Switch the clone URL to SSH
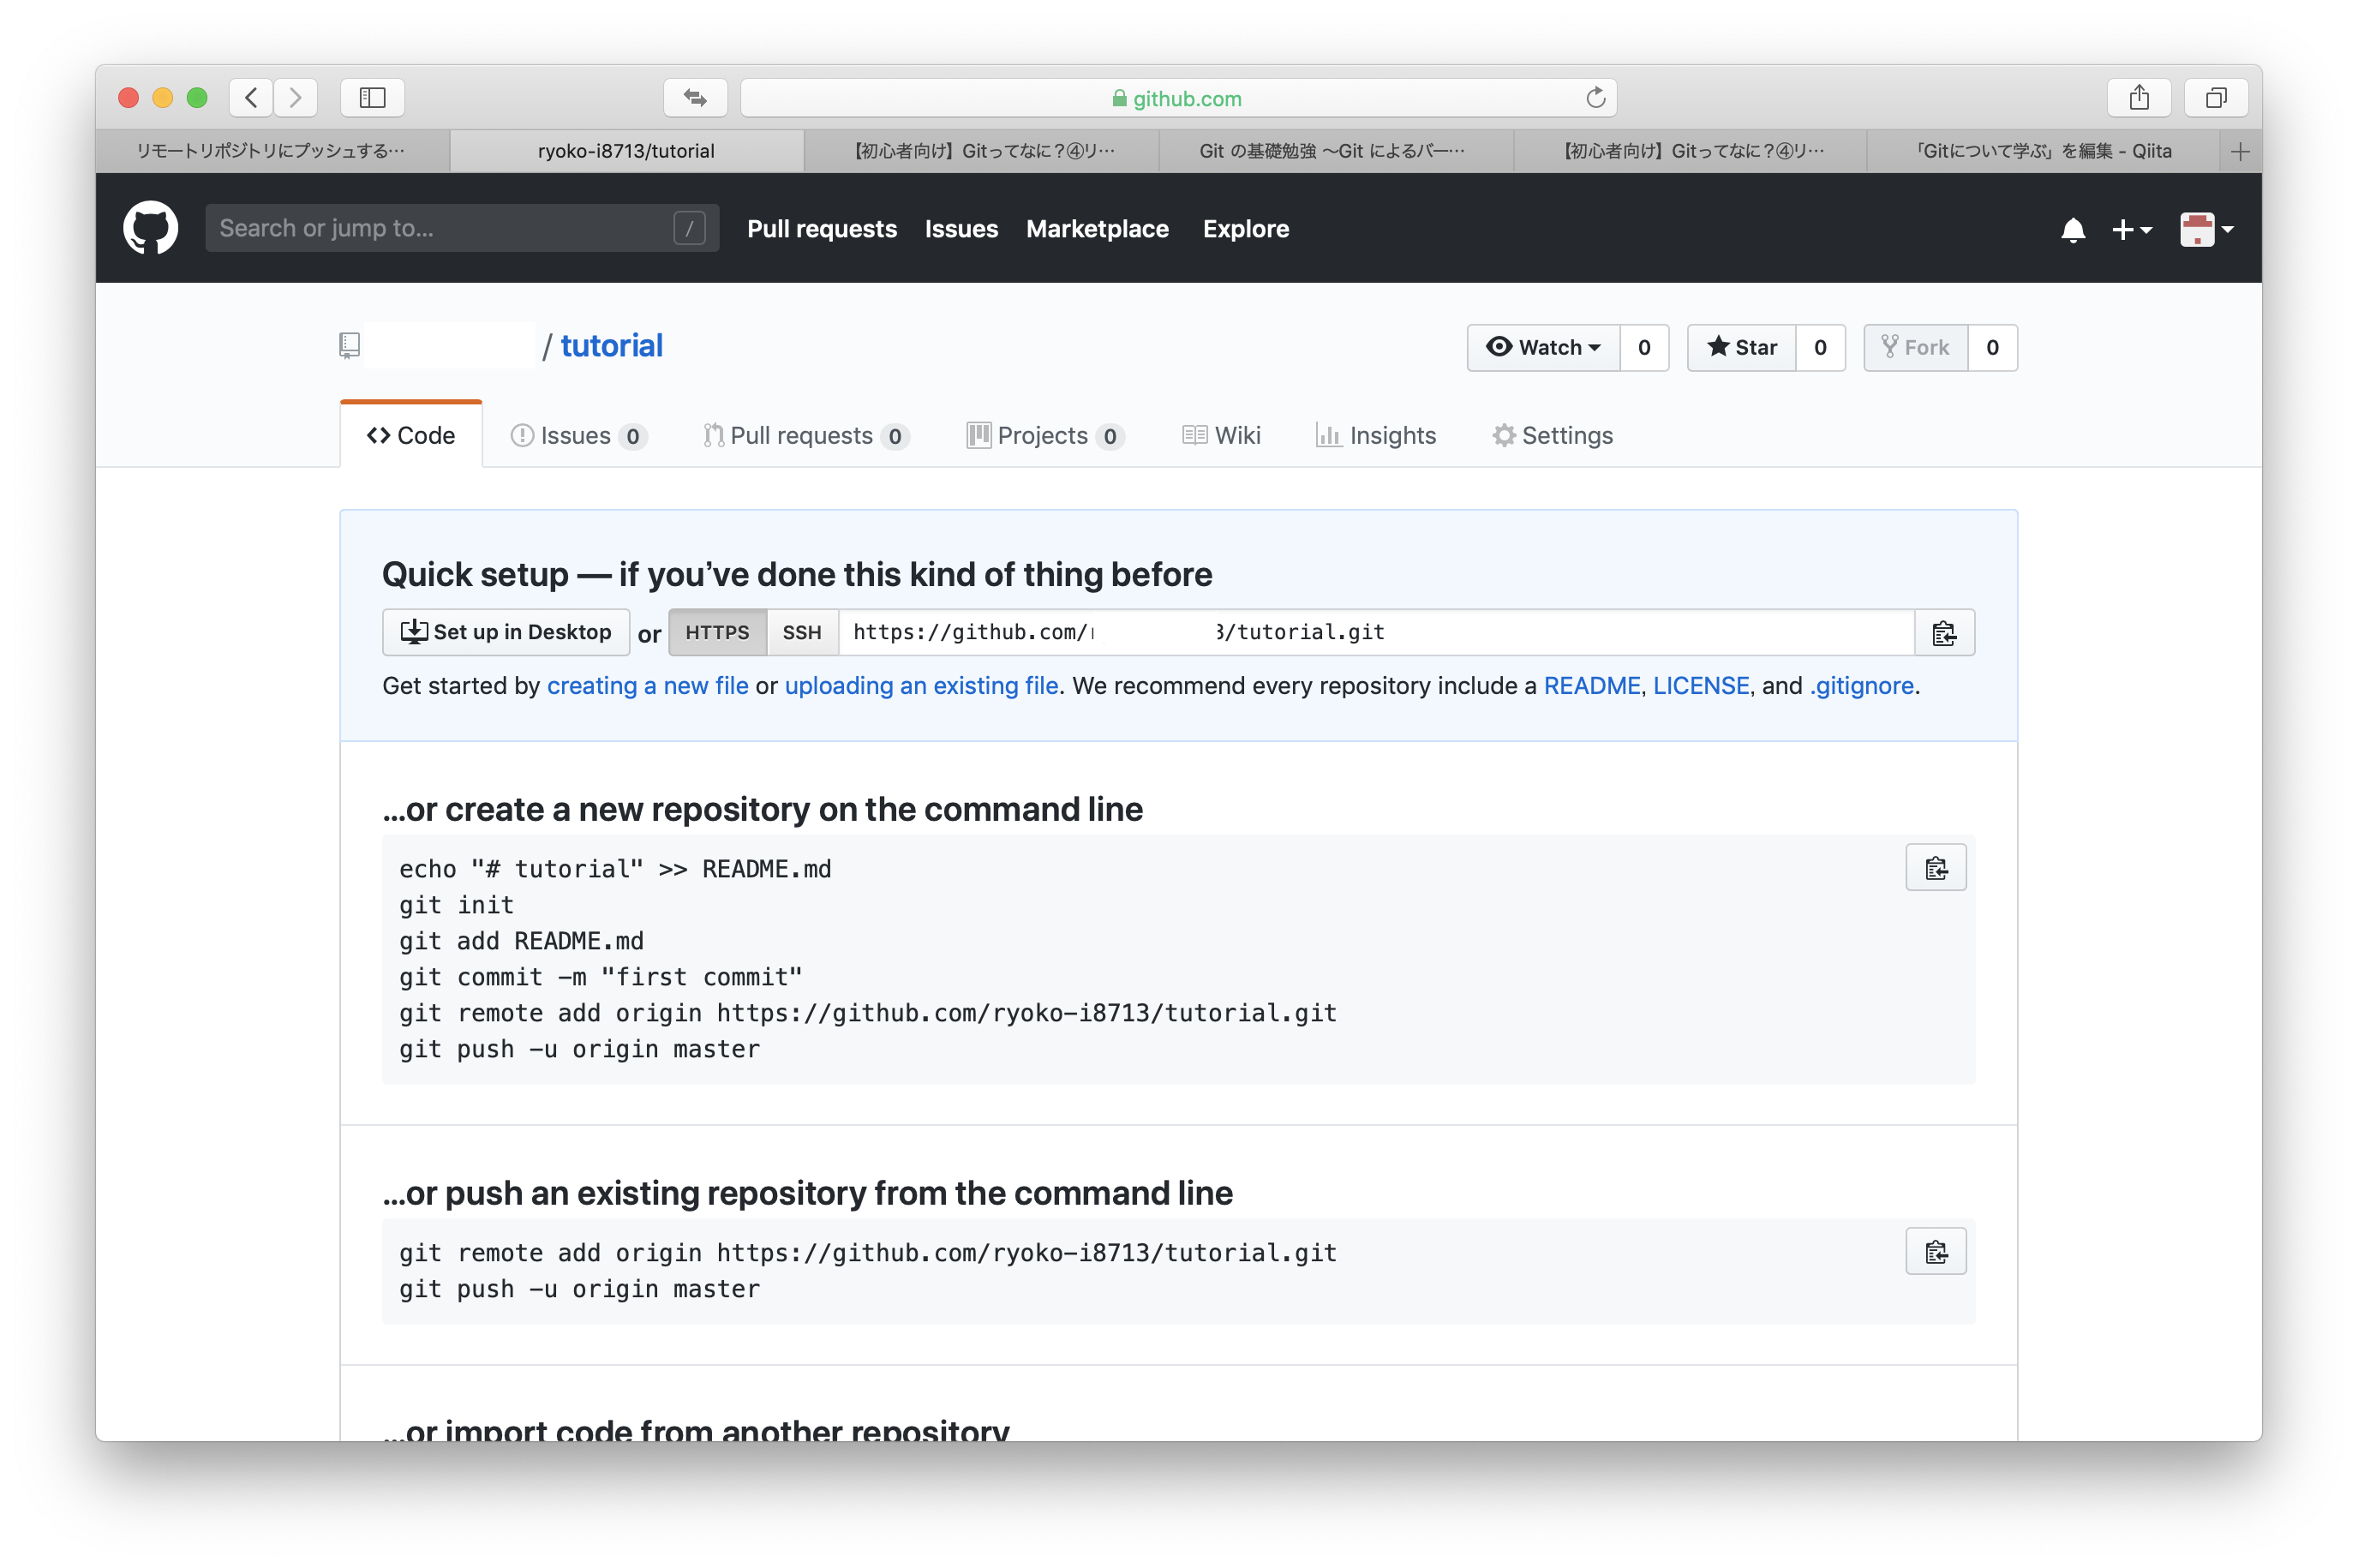Screen dimensions: 2358x1568 (801, 633)
